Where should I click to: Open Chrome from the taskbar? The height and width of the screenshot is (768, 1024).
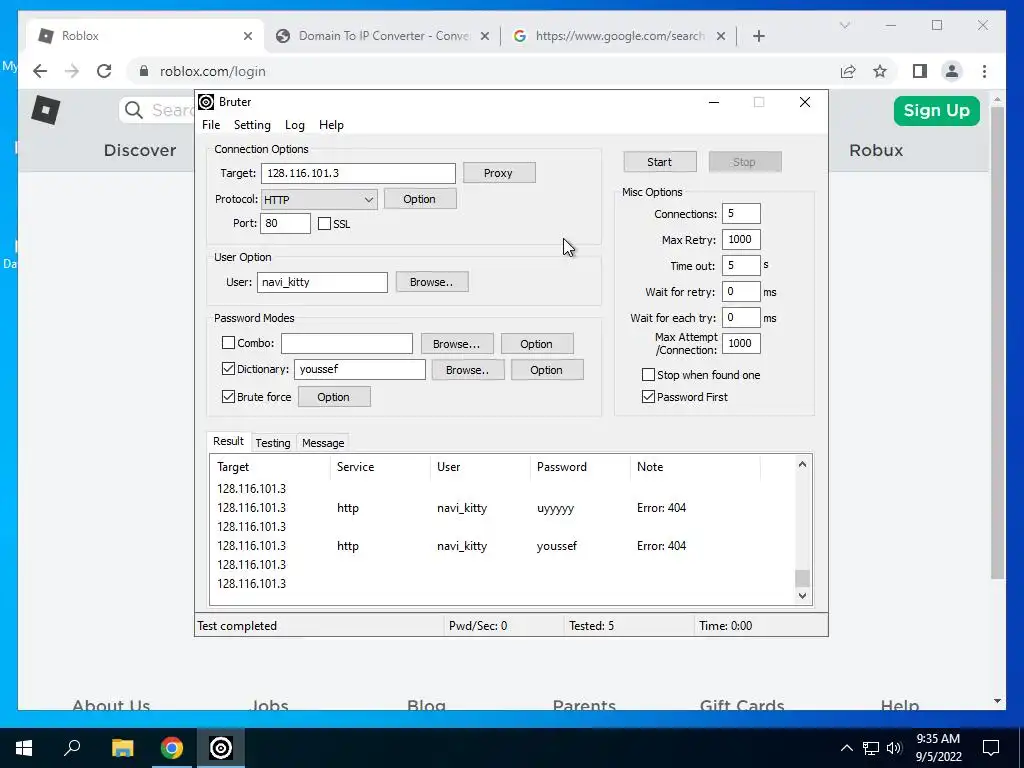pos(172,748)
